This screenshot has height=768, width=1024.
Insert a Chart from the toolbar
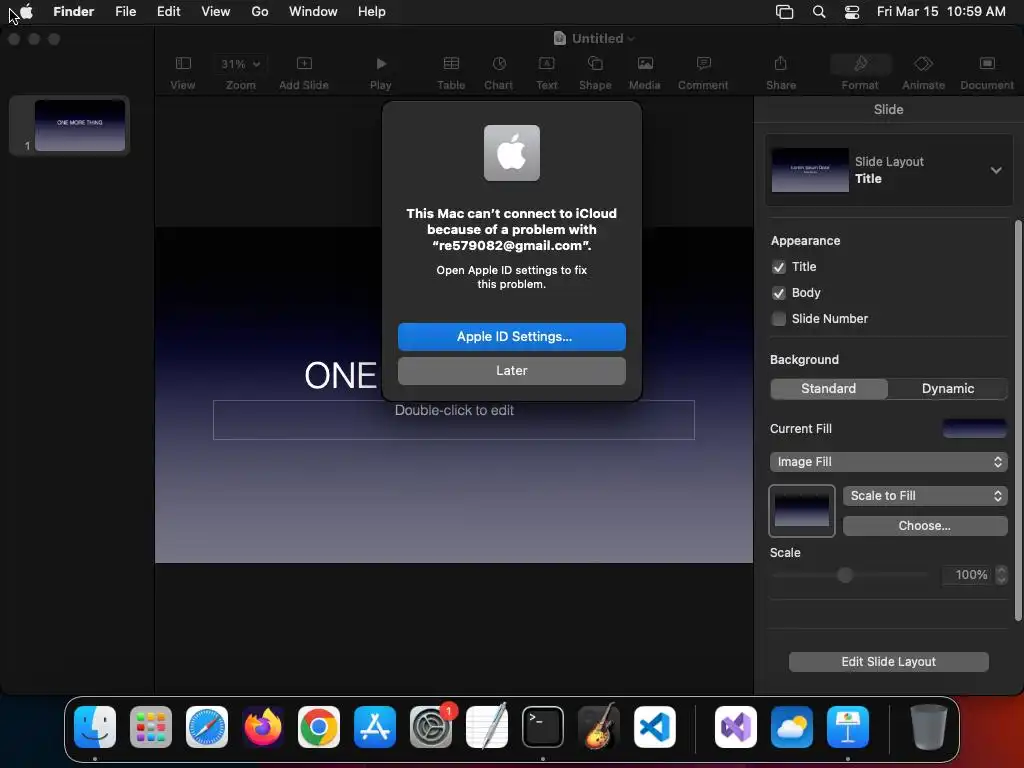499,72
